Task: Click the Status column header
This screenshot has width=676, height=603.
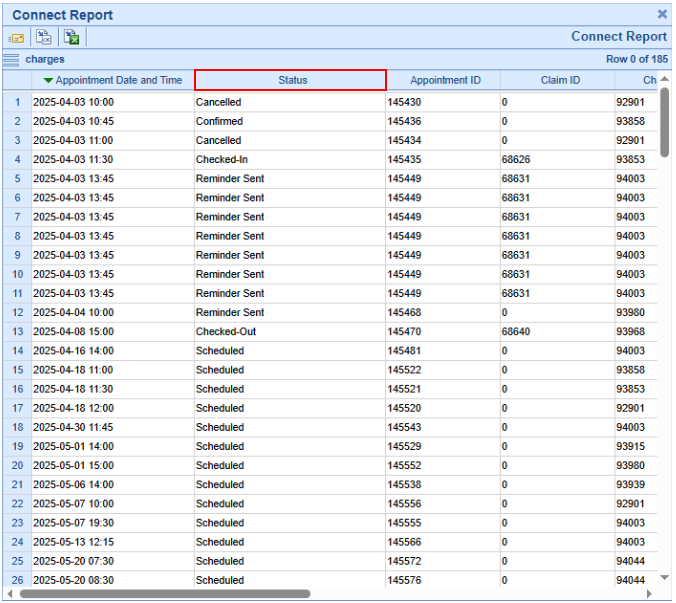Action: coord(291,80)
